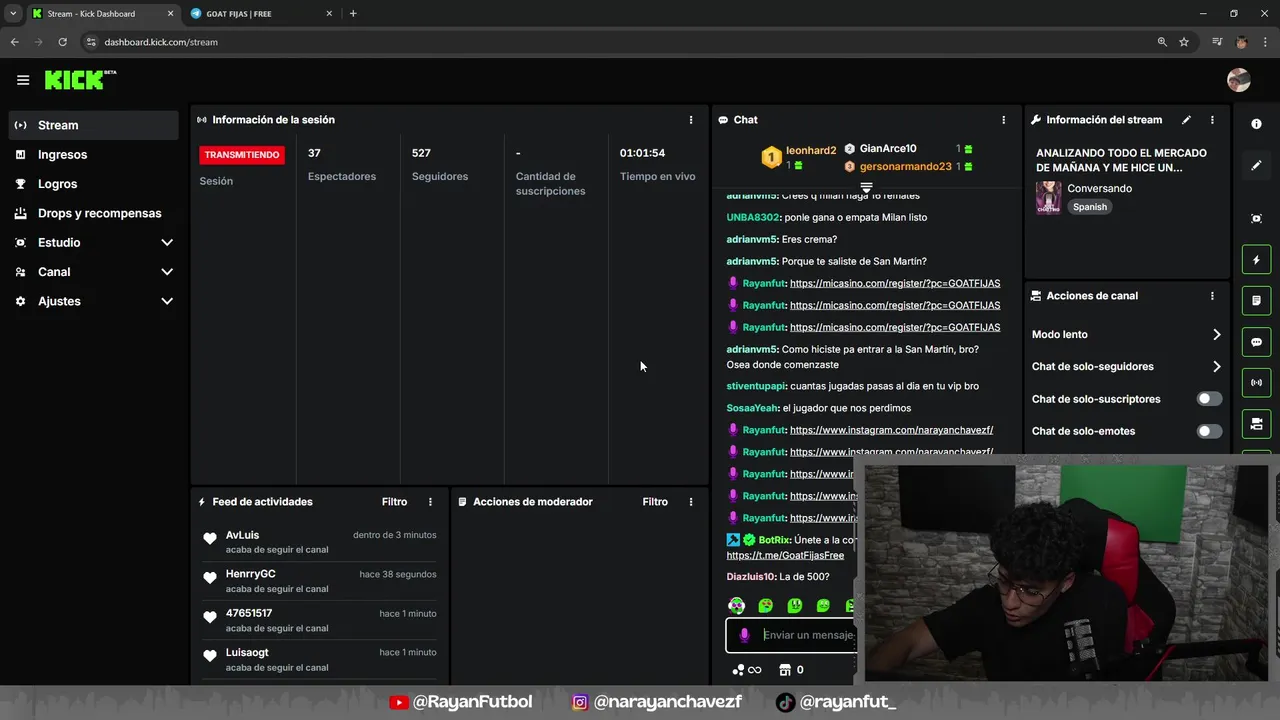
Task: Toggle Chat de solo-suscriptores switch
Action: 1209,399
